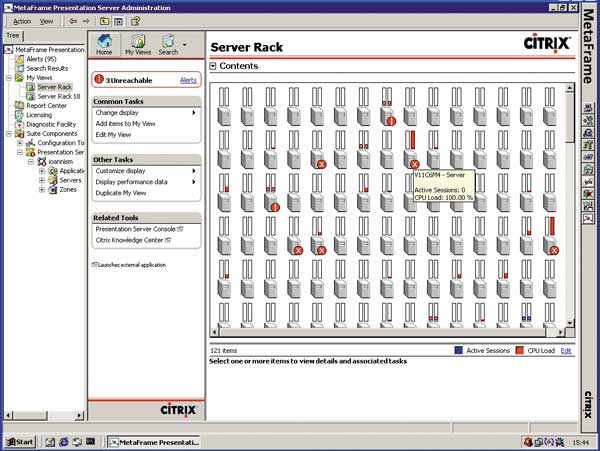600x451 pixels.
Task: Click the server rack scroll-up arrow
Action: pos(570,88)
